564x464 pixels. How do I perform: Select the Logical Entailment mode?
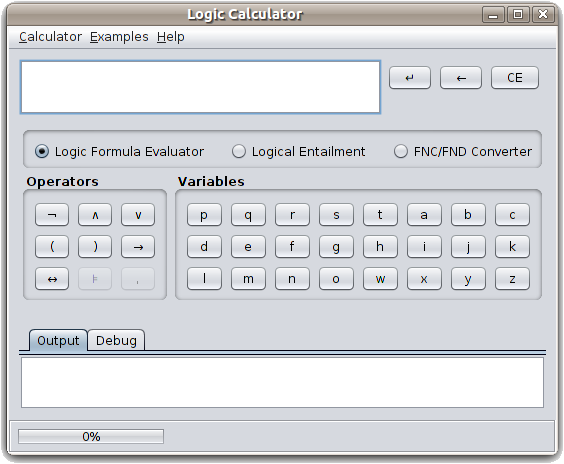[x=299, y=151]
